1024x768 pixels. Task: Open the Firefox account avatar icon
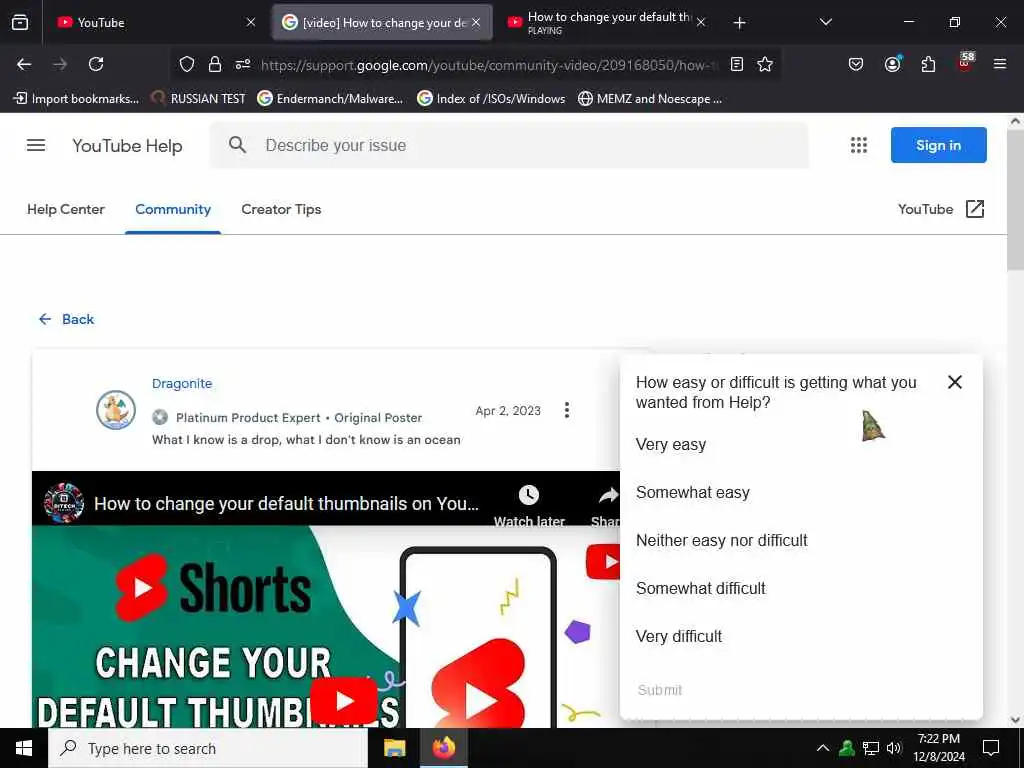point(892,63)
